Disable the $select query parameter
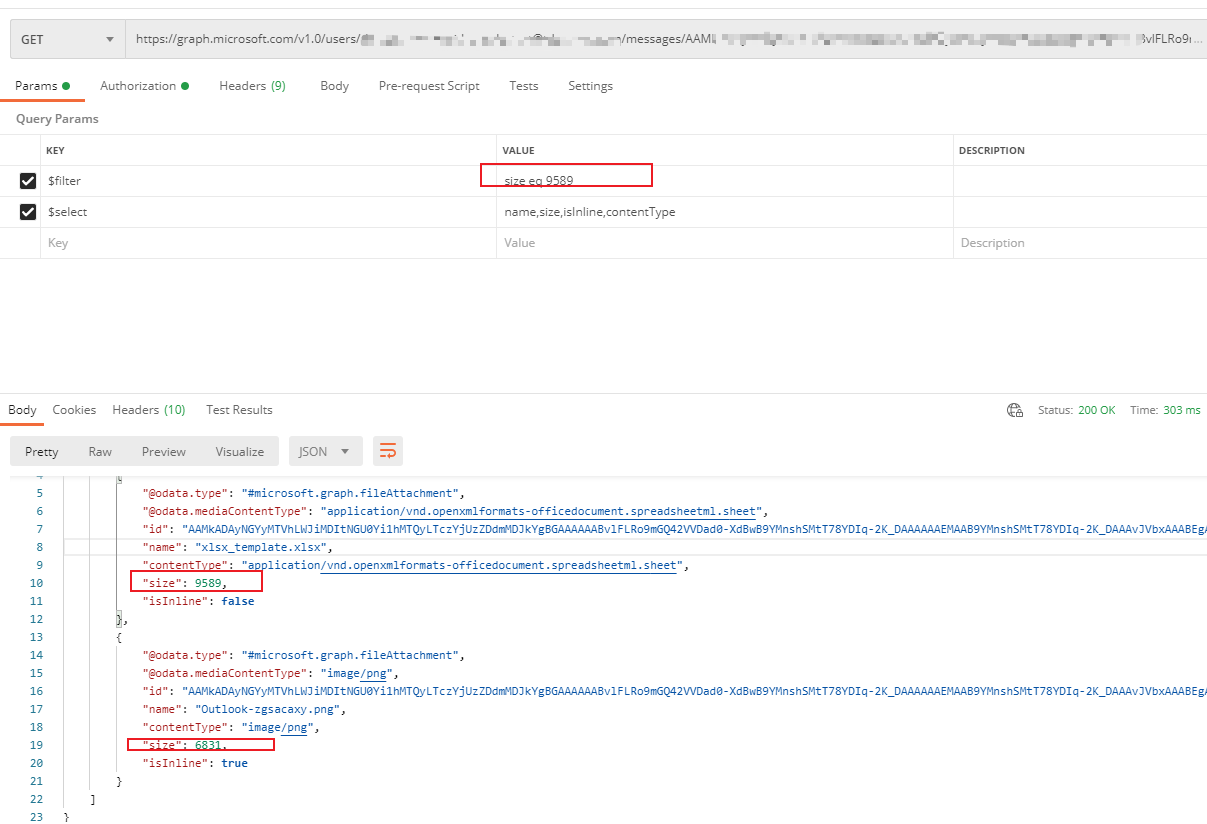This screenshot has height=824, width=1207. pyautogui.click(x=27, y=212)
